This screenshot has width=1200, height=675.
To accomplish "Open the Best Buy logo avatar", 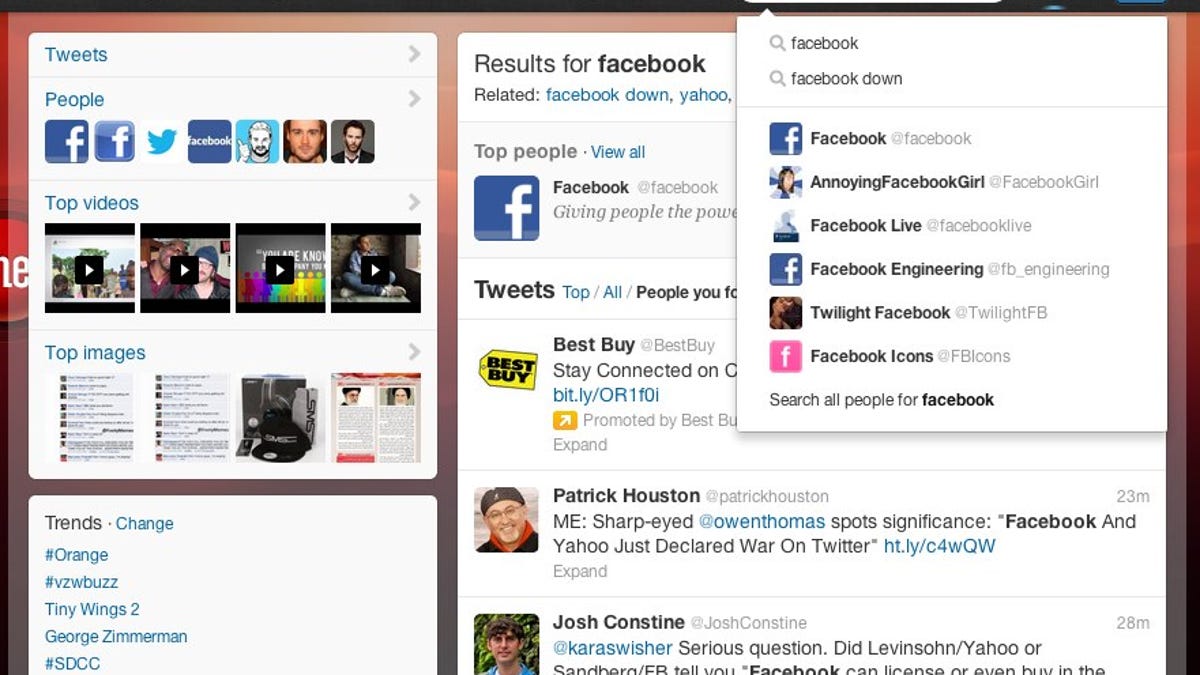I will click(506, 367).
